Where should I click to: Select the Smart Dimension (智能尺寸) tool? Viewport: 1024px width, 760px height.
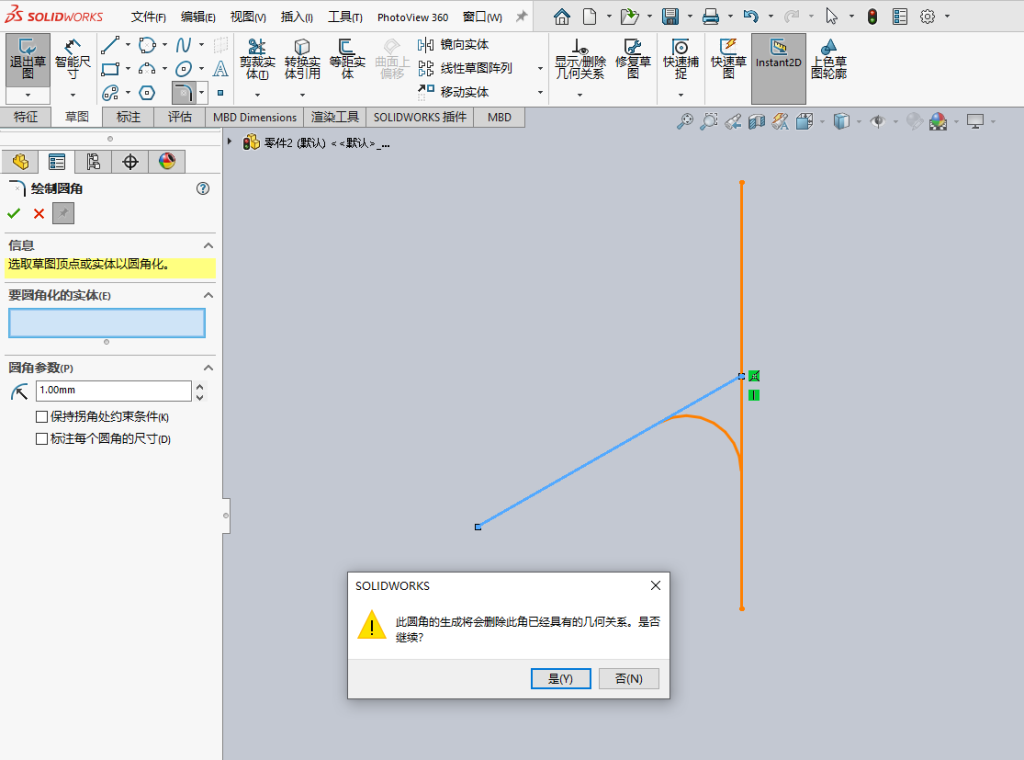coord(72,59)
